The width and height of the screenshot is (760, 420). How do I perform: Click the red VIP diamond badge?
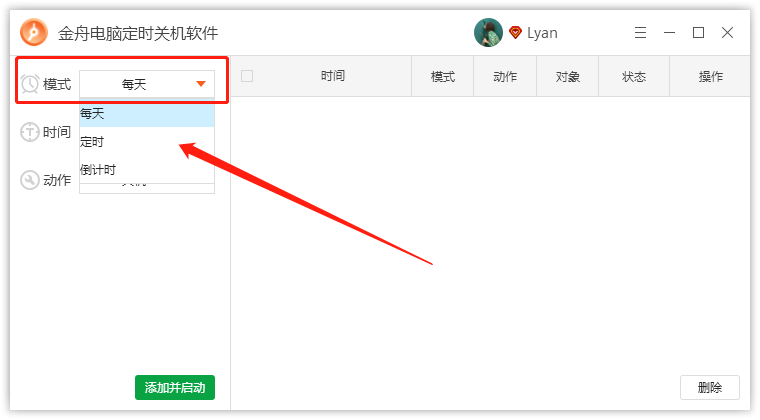[x=515, y=32]
